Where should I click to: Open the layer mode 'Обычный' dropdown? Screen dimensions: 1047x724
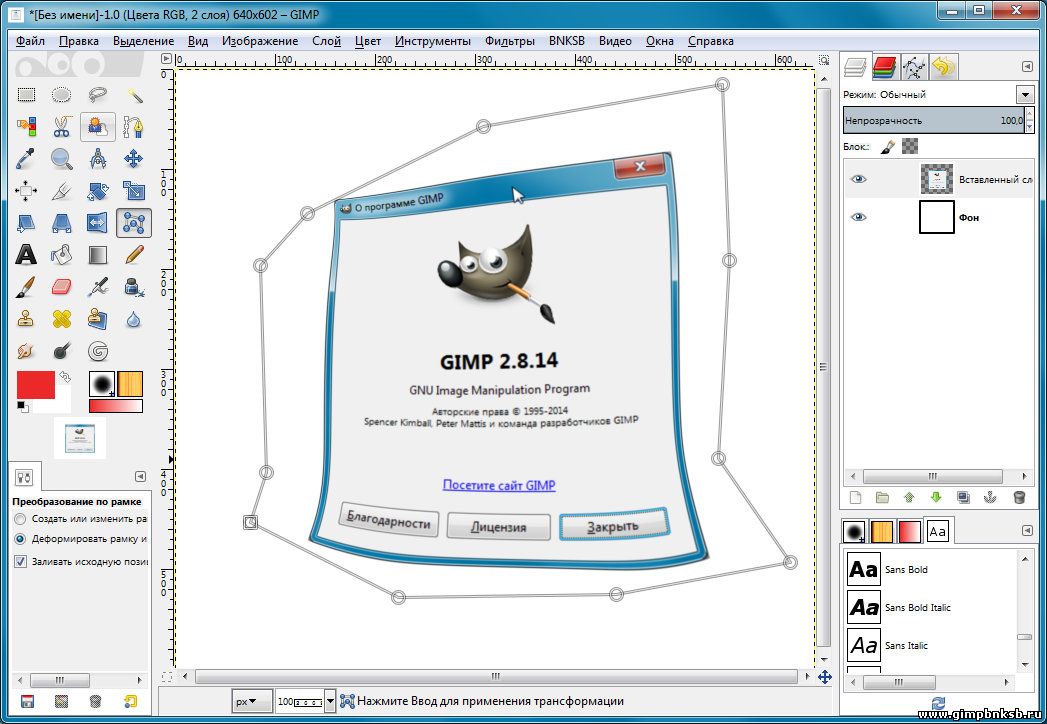click(x=1025, y=94)
